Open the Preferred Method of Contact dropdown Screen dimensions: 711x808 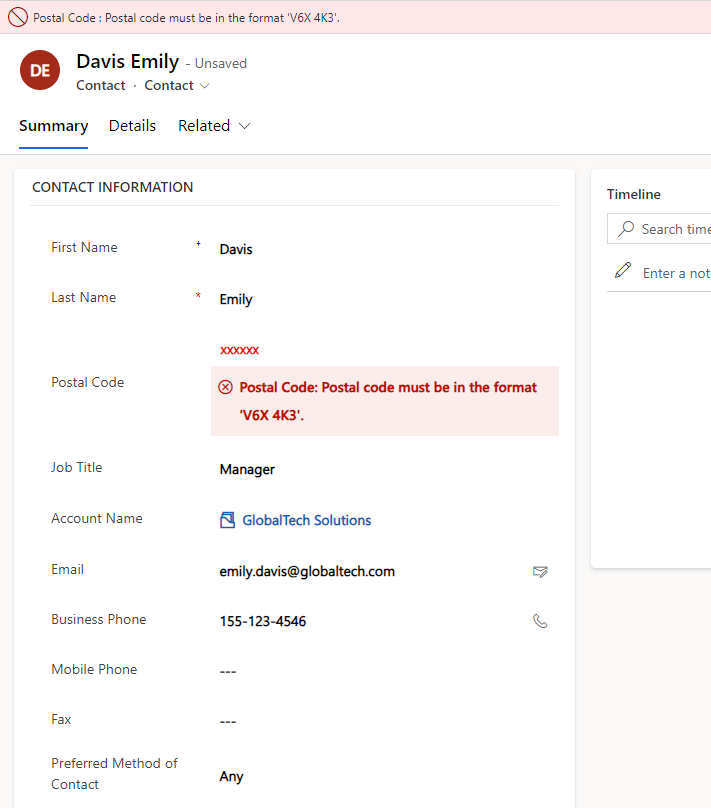[380, 776]
